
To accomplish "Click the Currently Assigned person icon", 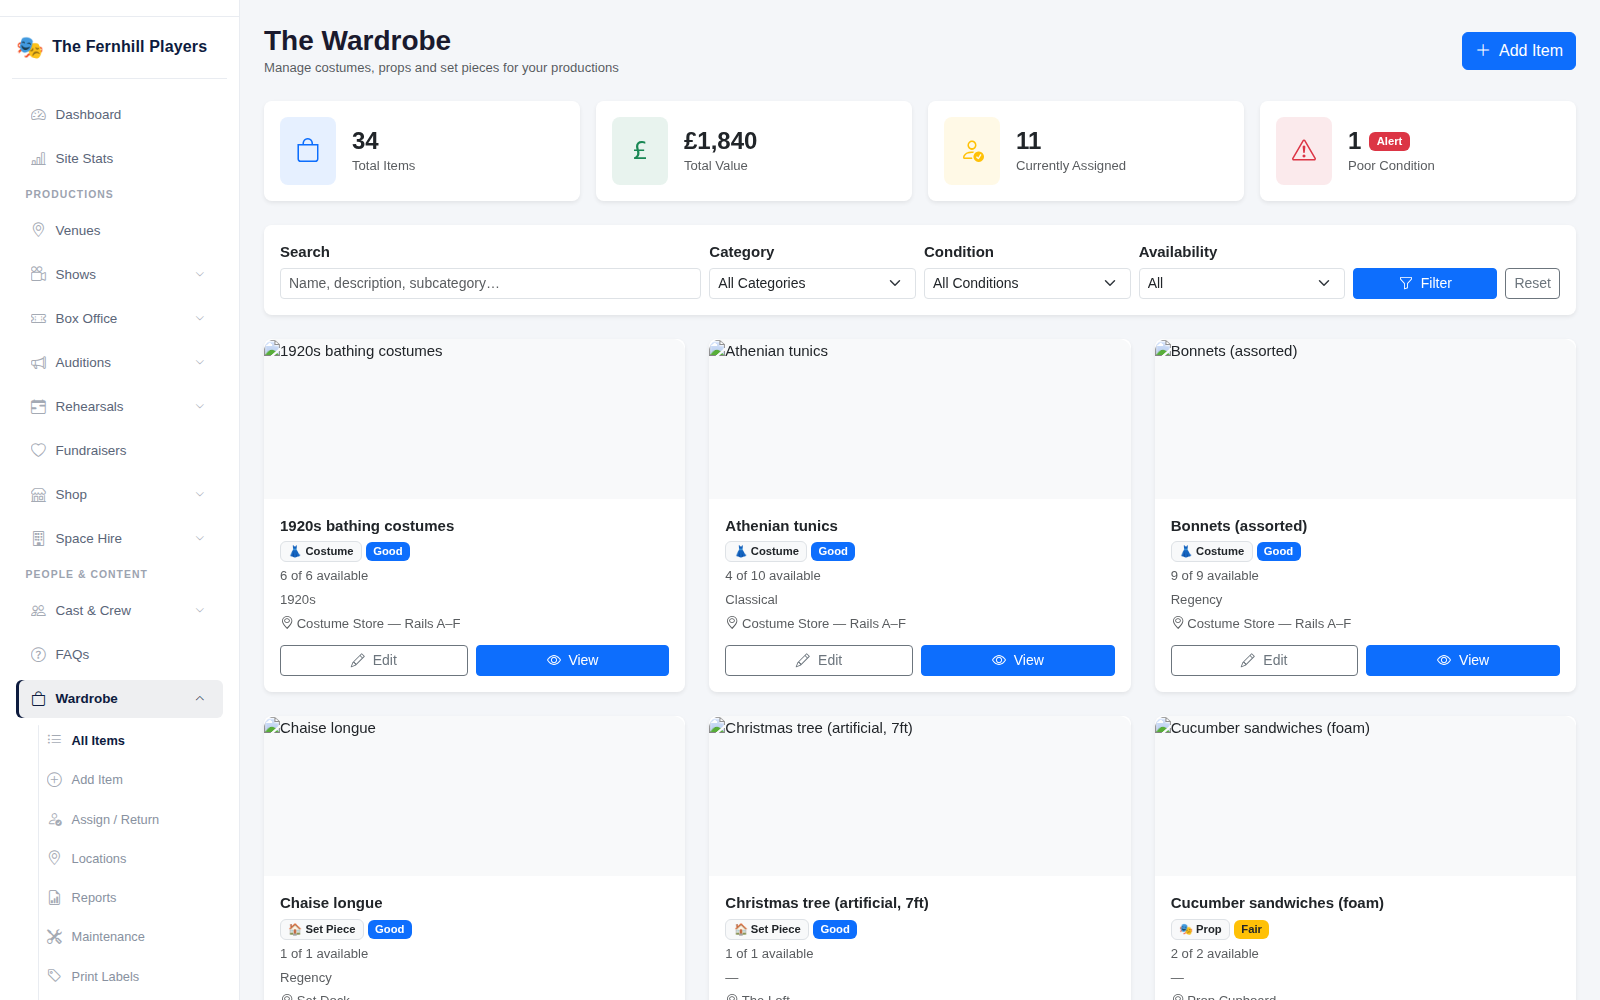I will pyautogui.click(x=972, y=151).
